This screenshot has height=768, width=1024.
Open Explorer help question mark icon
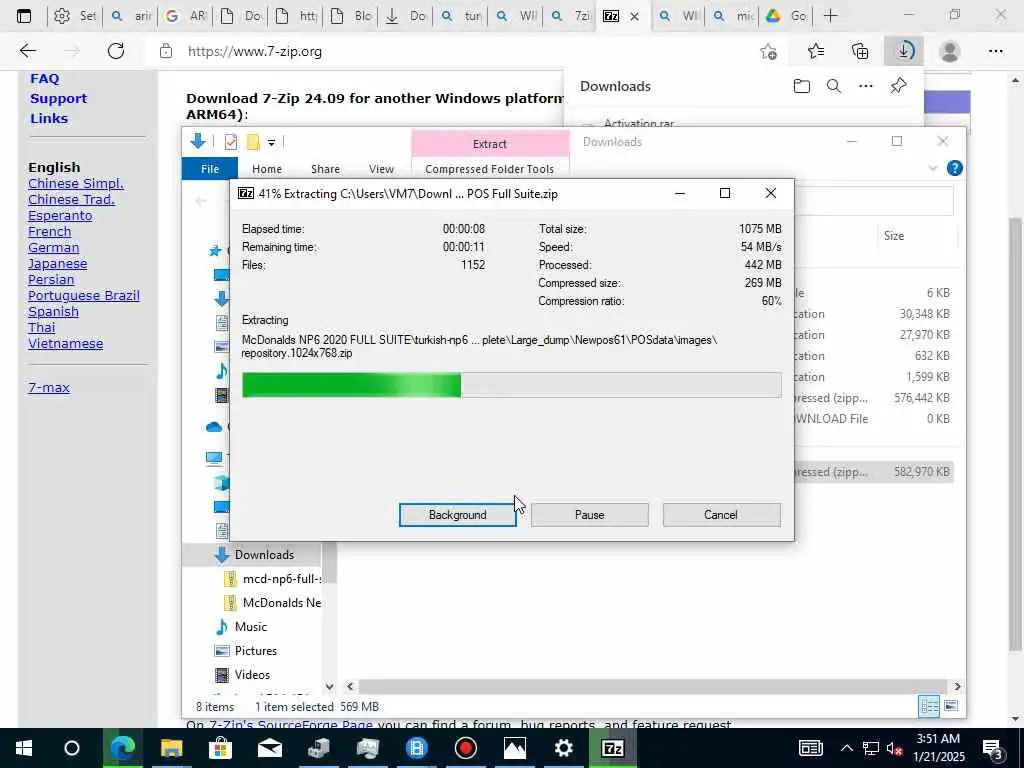954,168
